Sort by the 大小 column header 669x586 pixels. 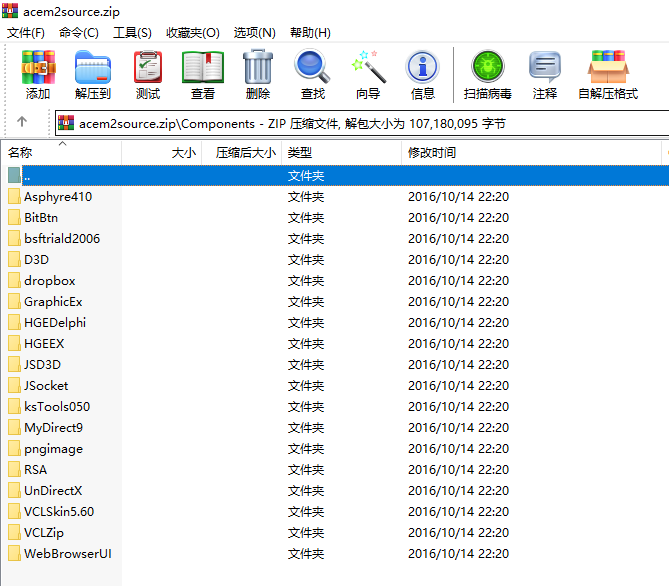pos(162,152)
